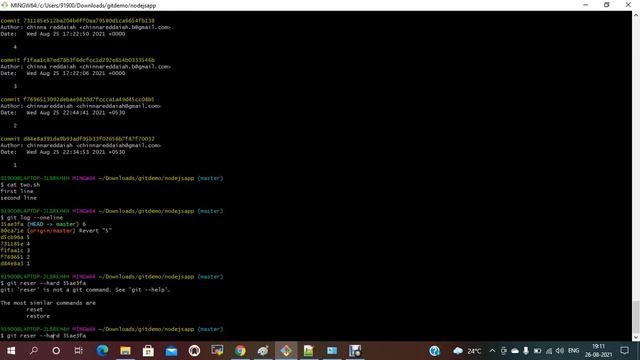Screen dimensions: 640x360
Task: Open the volume speaker tray icon
Action: [x=560, y=351]
